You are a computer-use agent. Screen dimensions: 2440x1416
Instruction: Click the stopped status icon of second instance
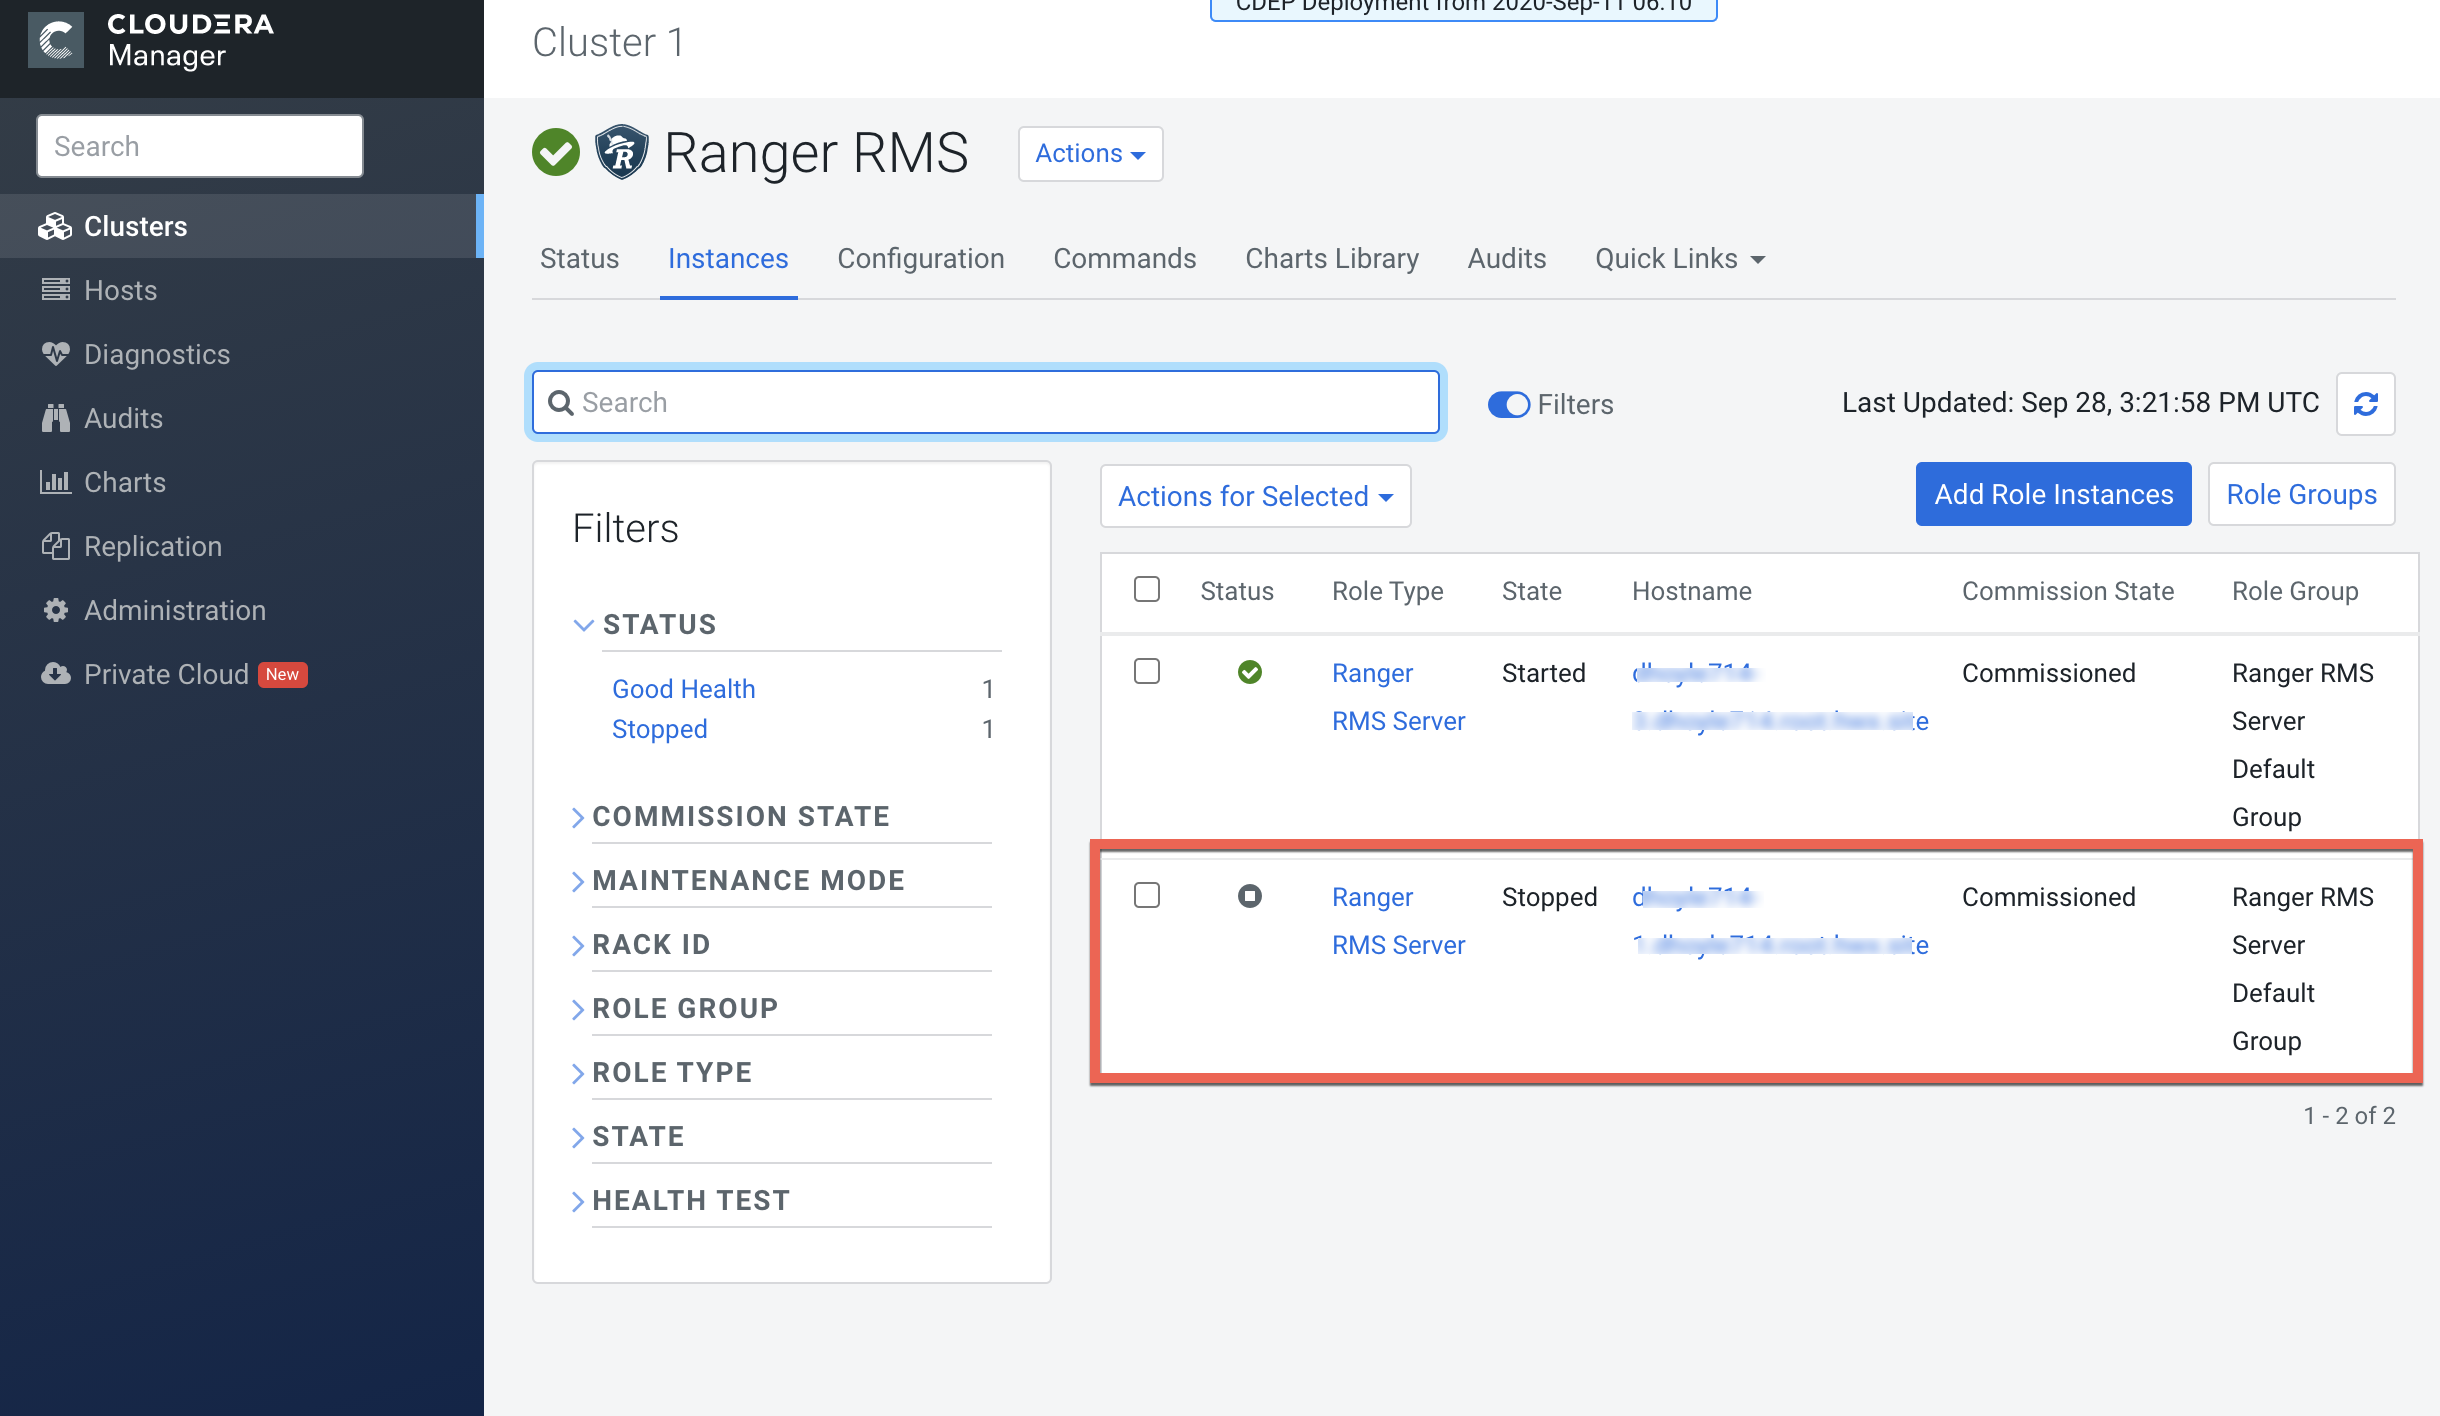coord(1249,896)
